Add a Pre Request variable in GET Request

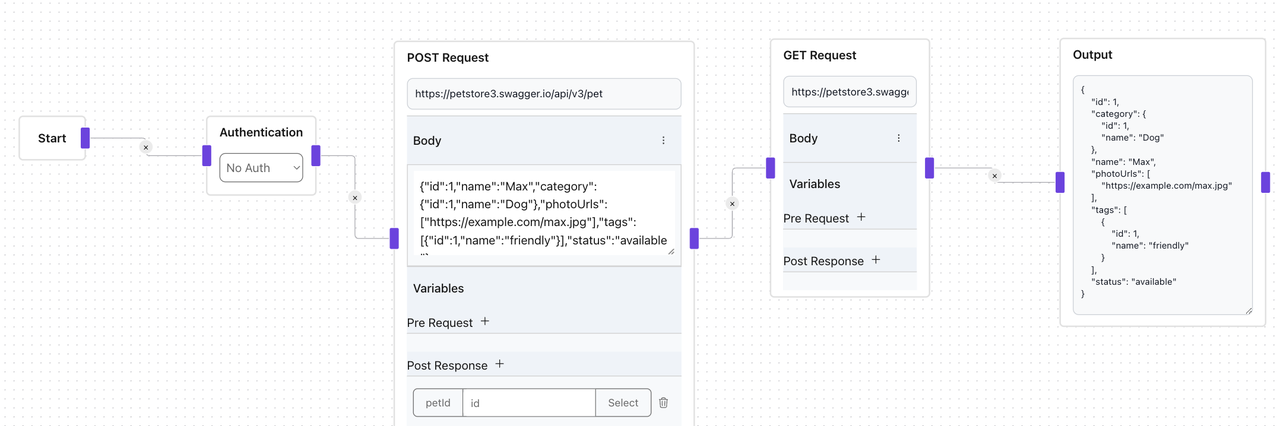861,218
